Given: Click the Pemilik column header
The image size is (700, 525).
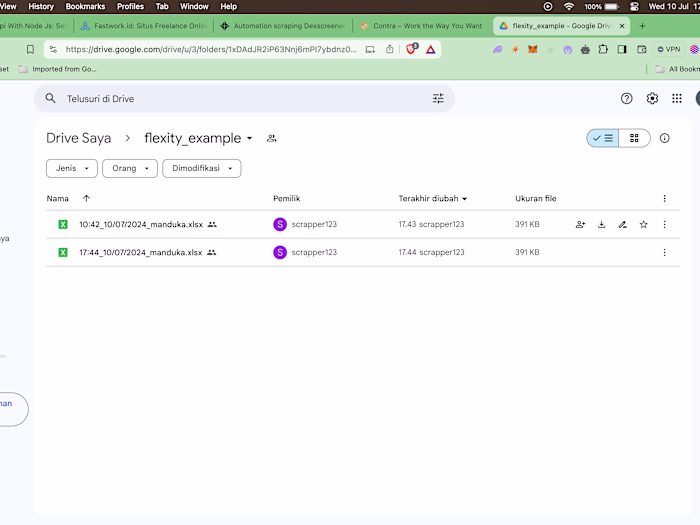Looking at the screenshot, I should pyautogui.click(x=287, y=199).
